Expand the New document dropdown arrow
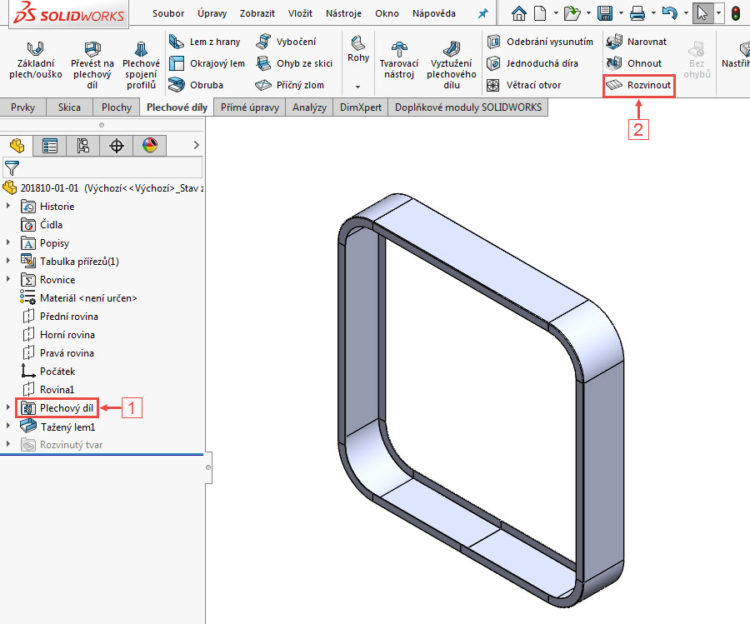Image resolution: width=750 pixels, height=624 pixels. pos(556,13)
